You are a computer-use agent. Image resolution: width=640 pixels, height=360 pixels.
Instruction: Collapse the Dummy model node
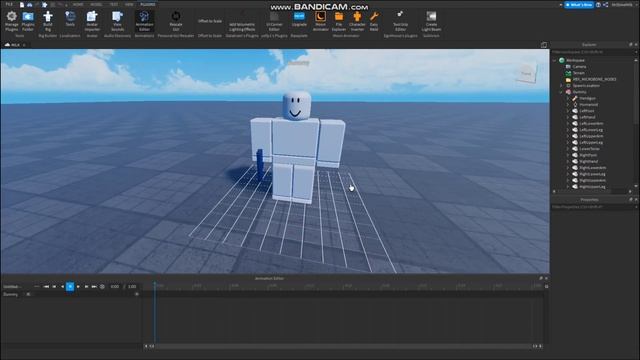pyautogui.click(x=561, y=92)
